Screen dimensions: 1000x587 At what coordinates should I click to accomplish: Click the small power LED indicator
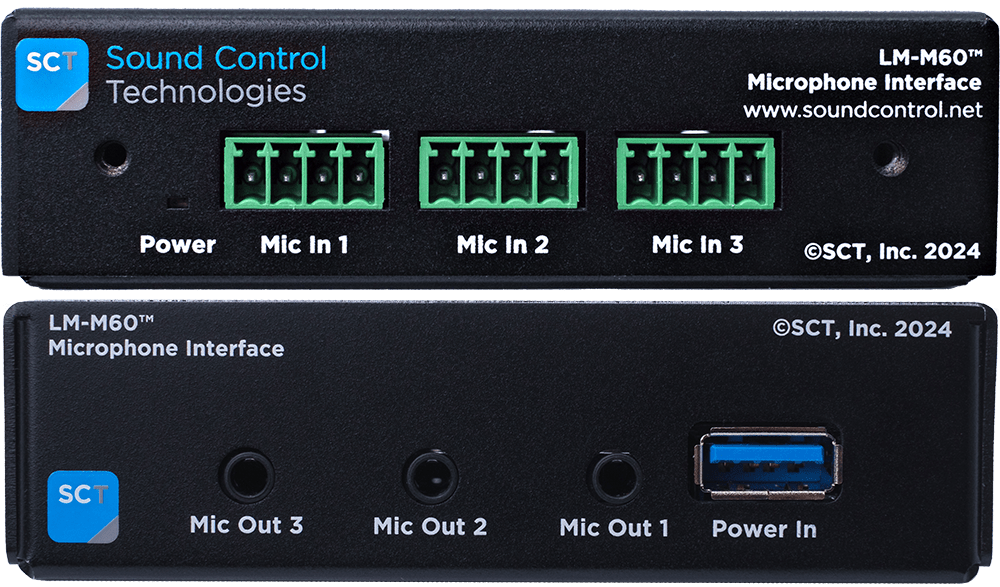177,202
